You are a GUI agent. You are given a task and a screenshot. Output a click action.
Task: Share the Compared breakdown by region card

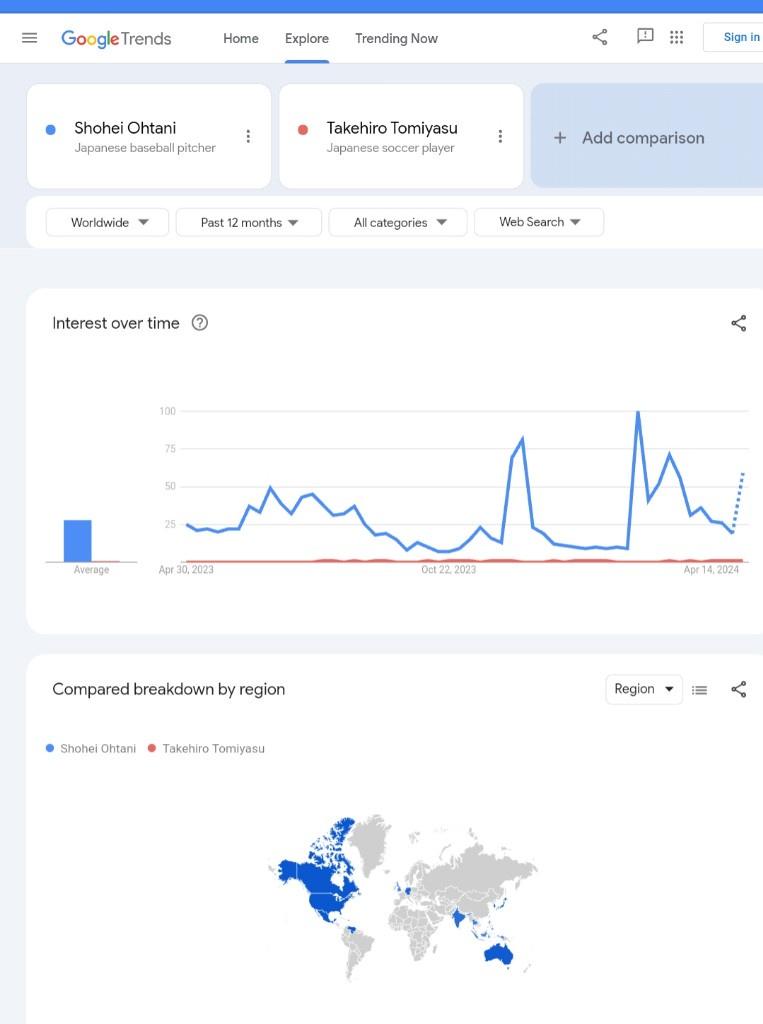pyautogui.click(x=739, y=689)
